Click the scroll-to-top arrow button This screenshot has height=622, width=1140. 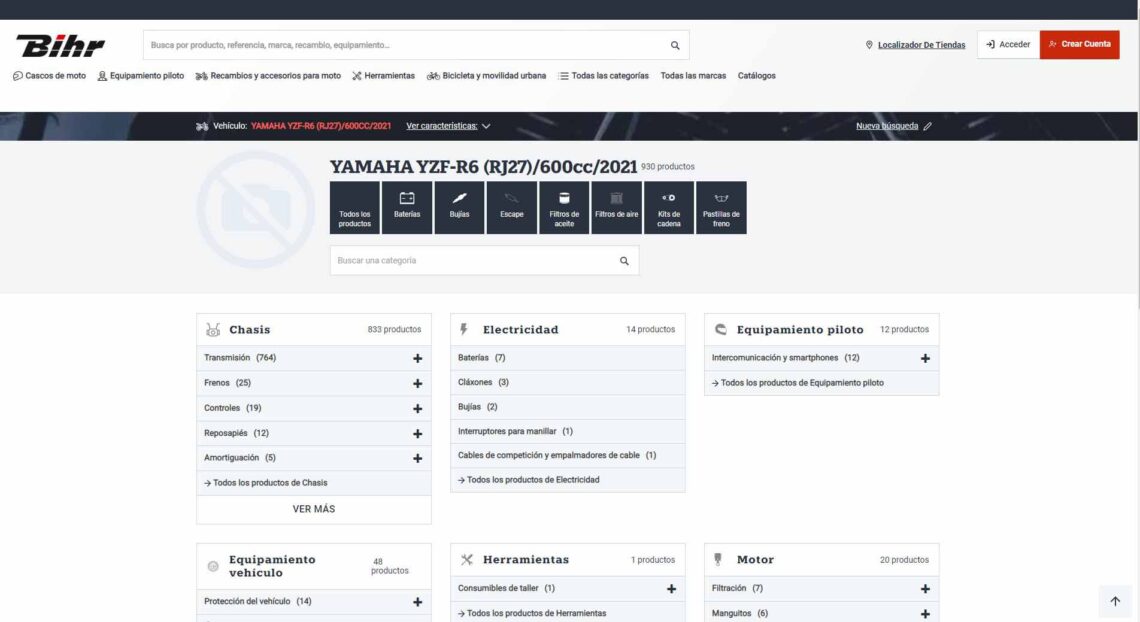1115,601
